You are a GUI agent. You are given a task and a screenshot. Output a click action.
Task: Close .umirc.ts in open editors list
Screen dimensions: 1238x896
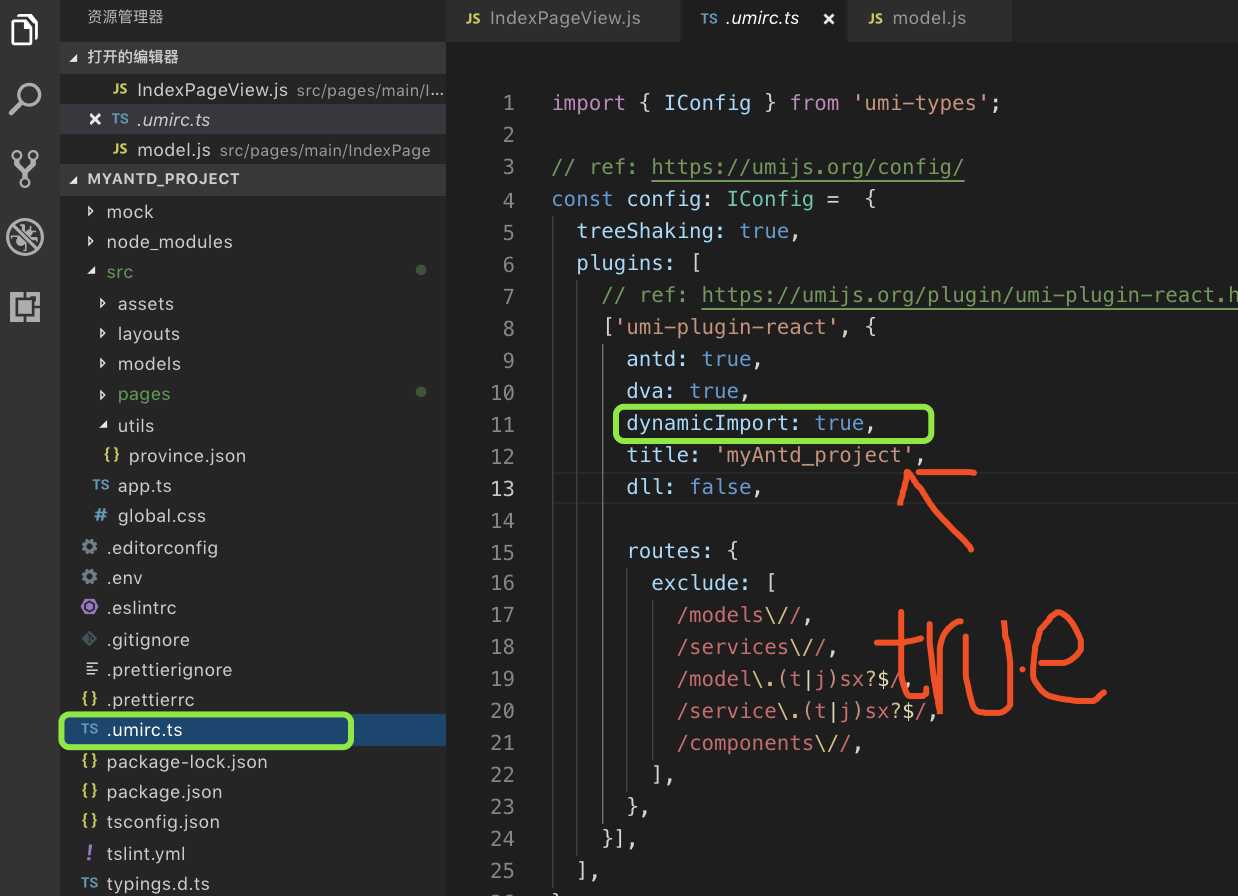point(95,119)
